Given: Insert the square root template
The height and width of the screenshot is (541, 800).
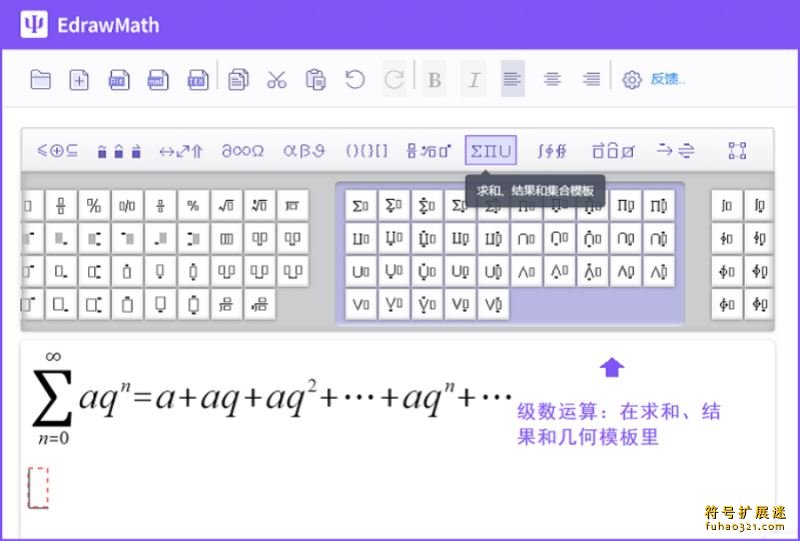Looking at the screenshot, I should pyautogui.click(x=227, y=206).
